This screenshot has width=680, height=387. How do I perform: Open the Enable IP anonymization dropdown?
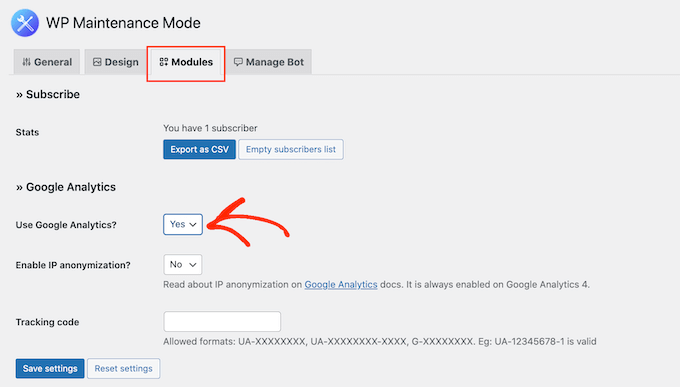point(183,265)
